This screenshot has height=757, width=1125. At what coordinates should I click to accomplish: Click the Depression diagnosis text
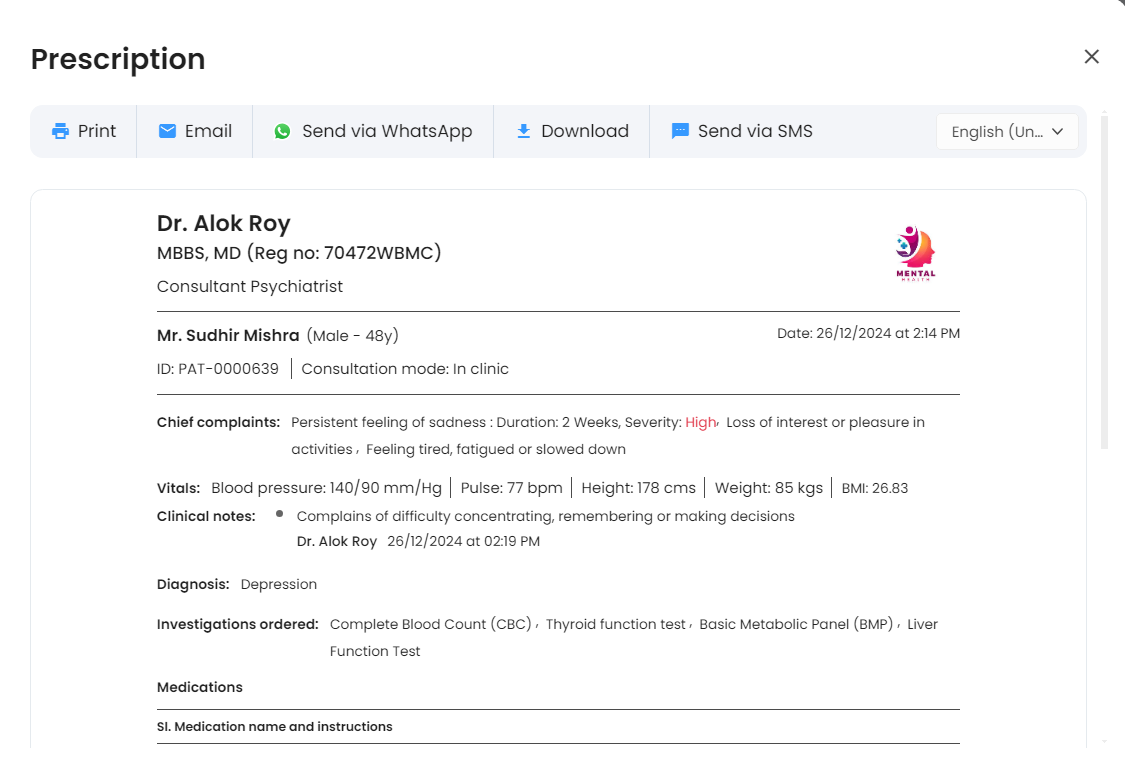click(279, 584)
